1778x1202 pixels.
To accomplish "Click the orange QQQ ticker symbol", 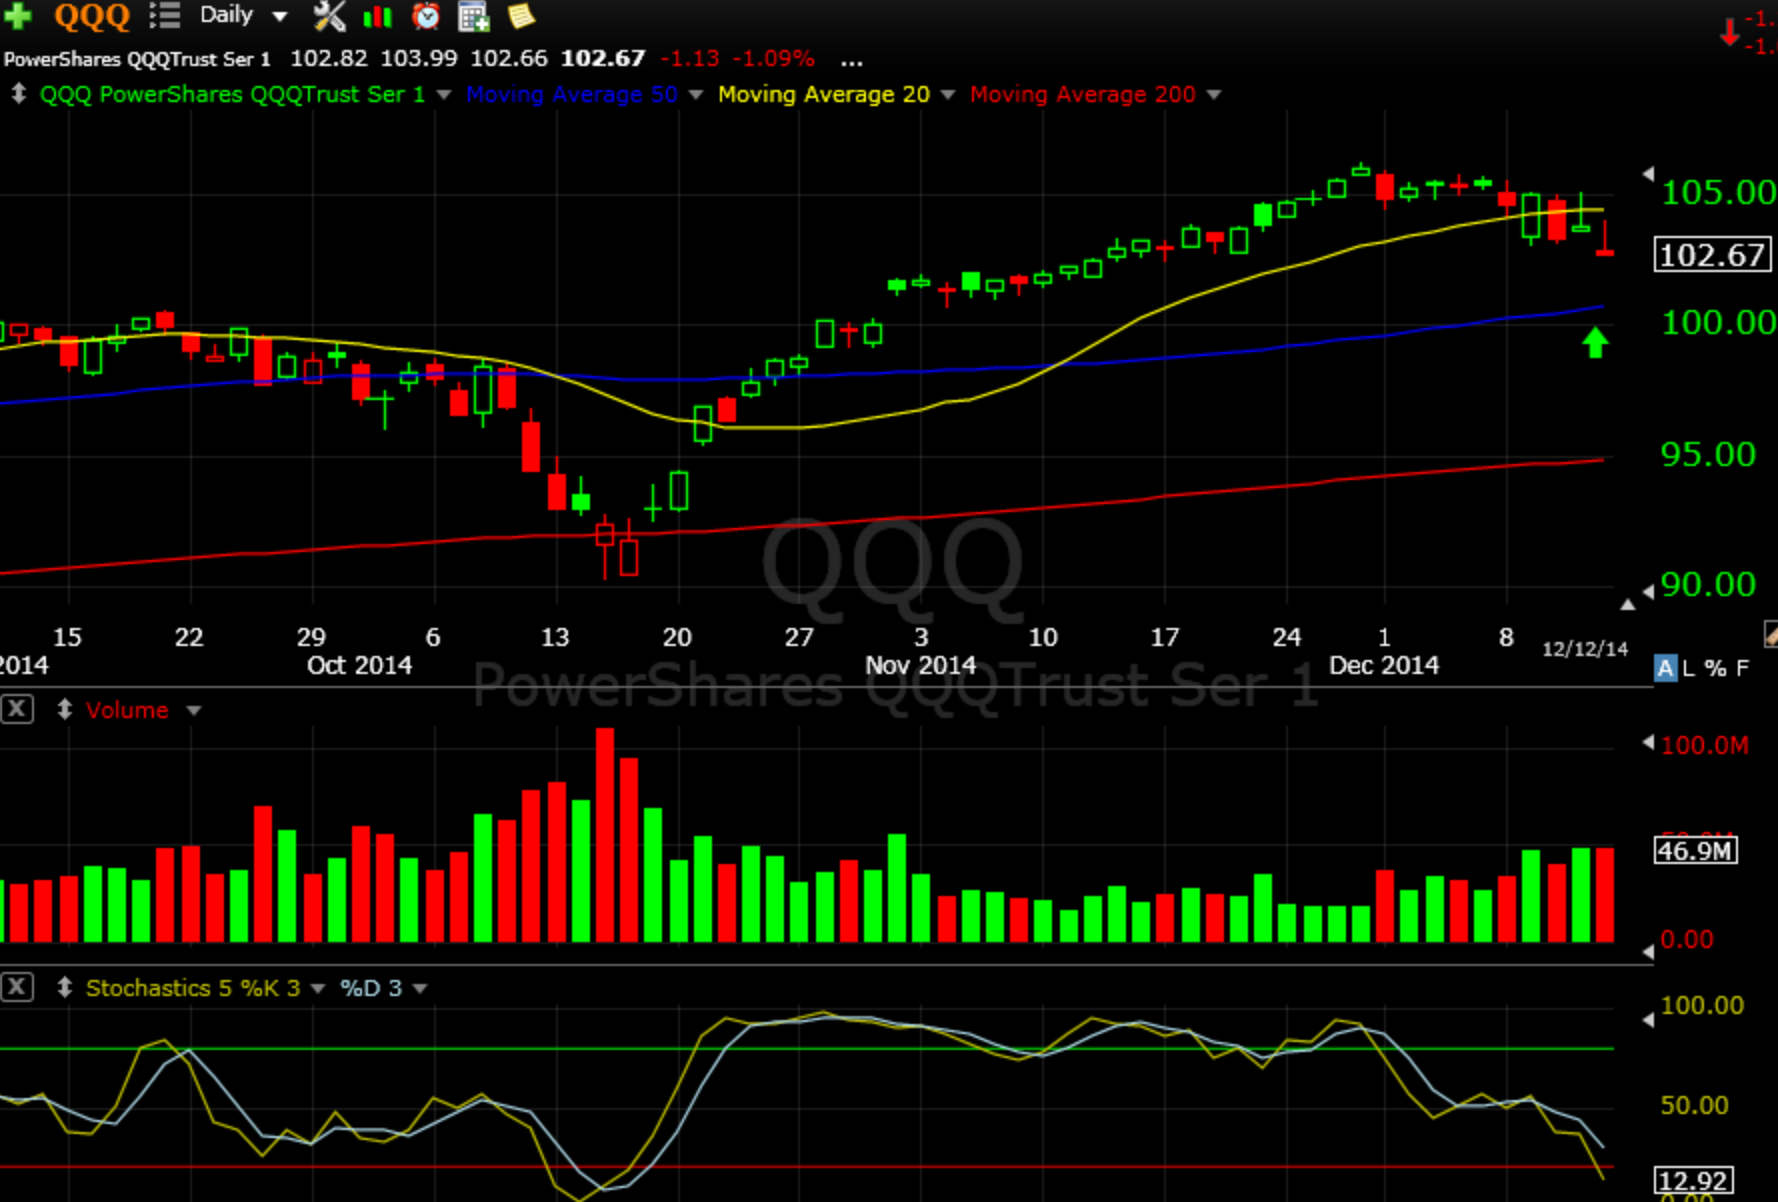I will 92,15.
